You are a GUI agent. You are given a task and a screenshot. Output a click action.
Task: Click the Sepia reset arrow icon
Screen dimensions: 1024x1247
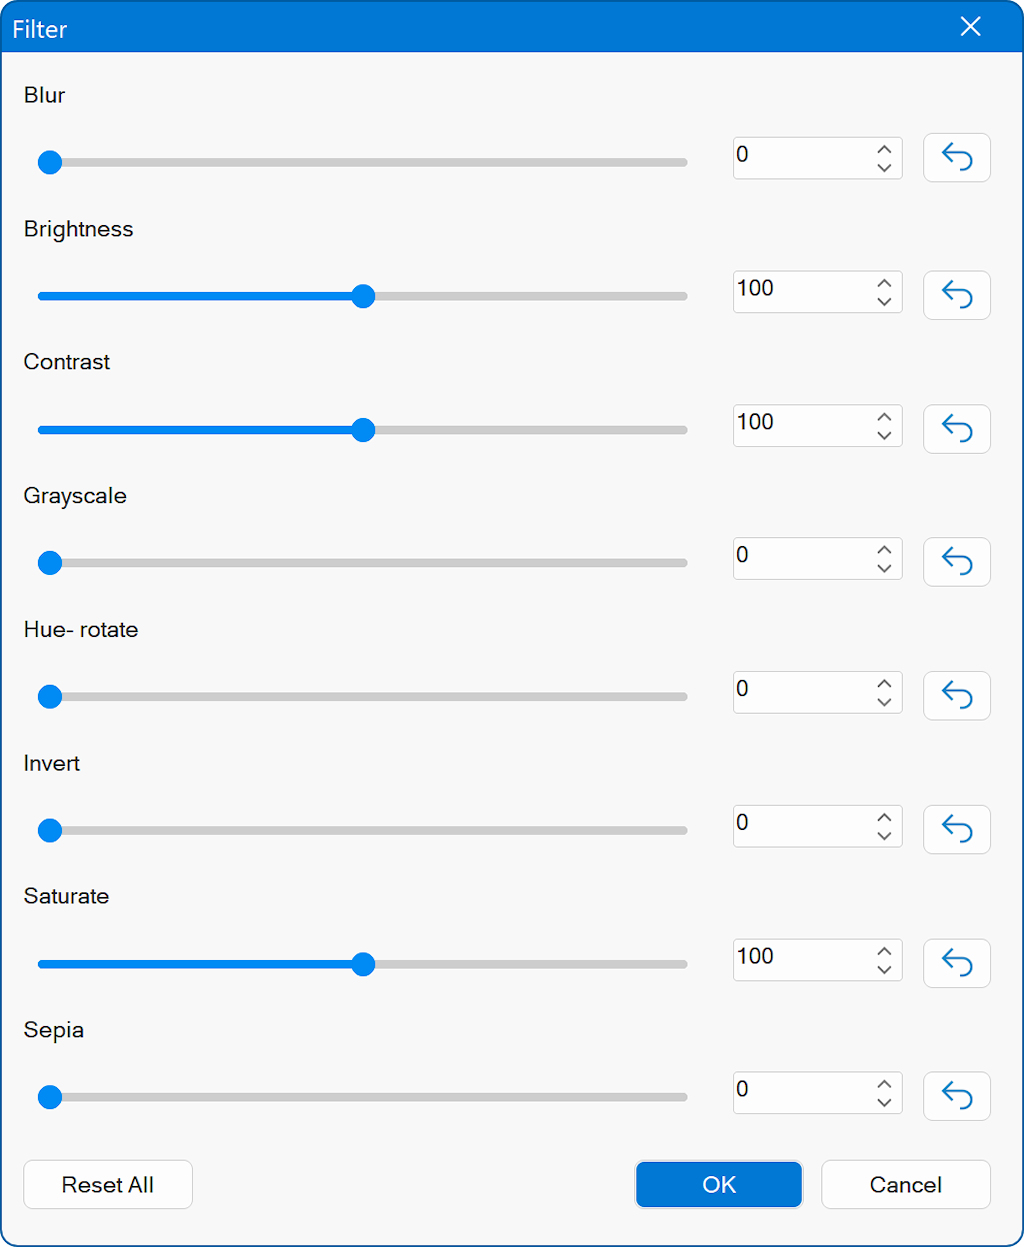coord(956,1096)
